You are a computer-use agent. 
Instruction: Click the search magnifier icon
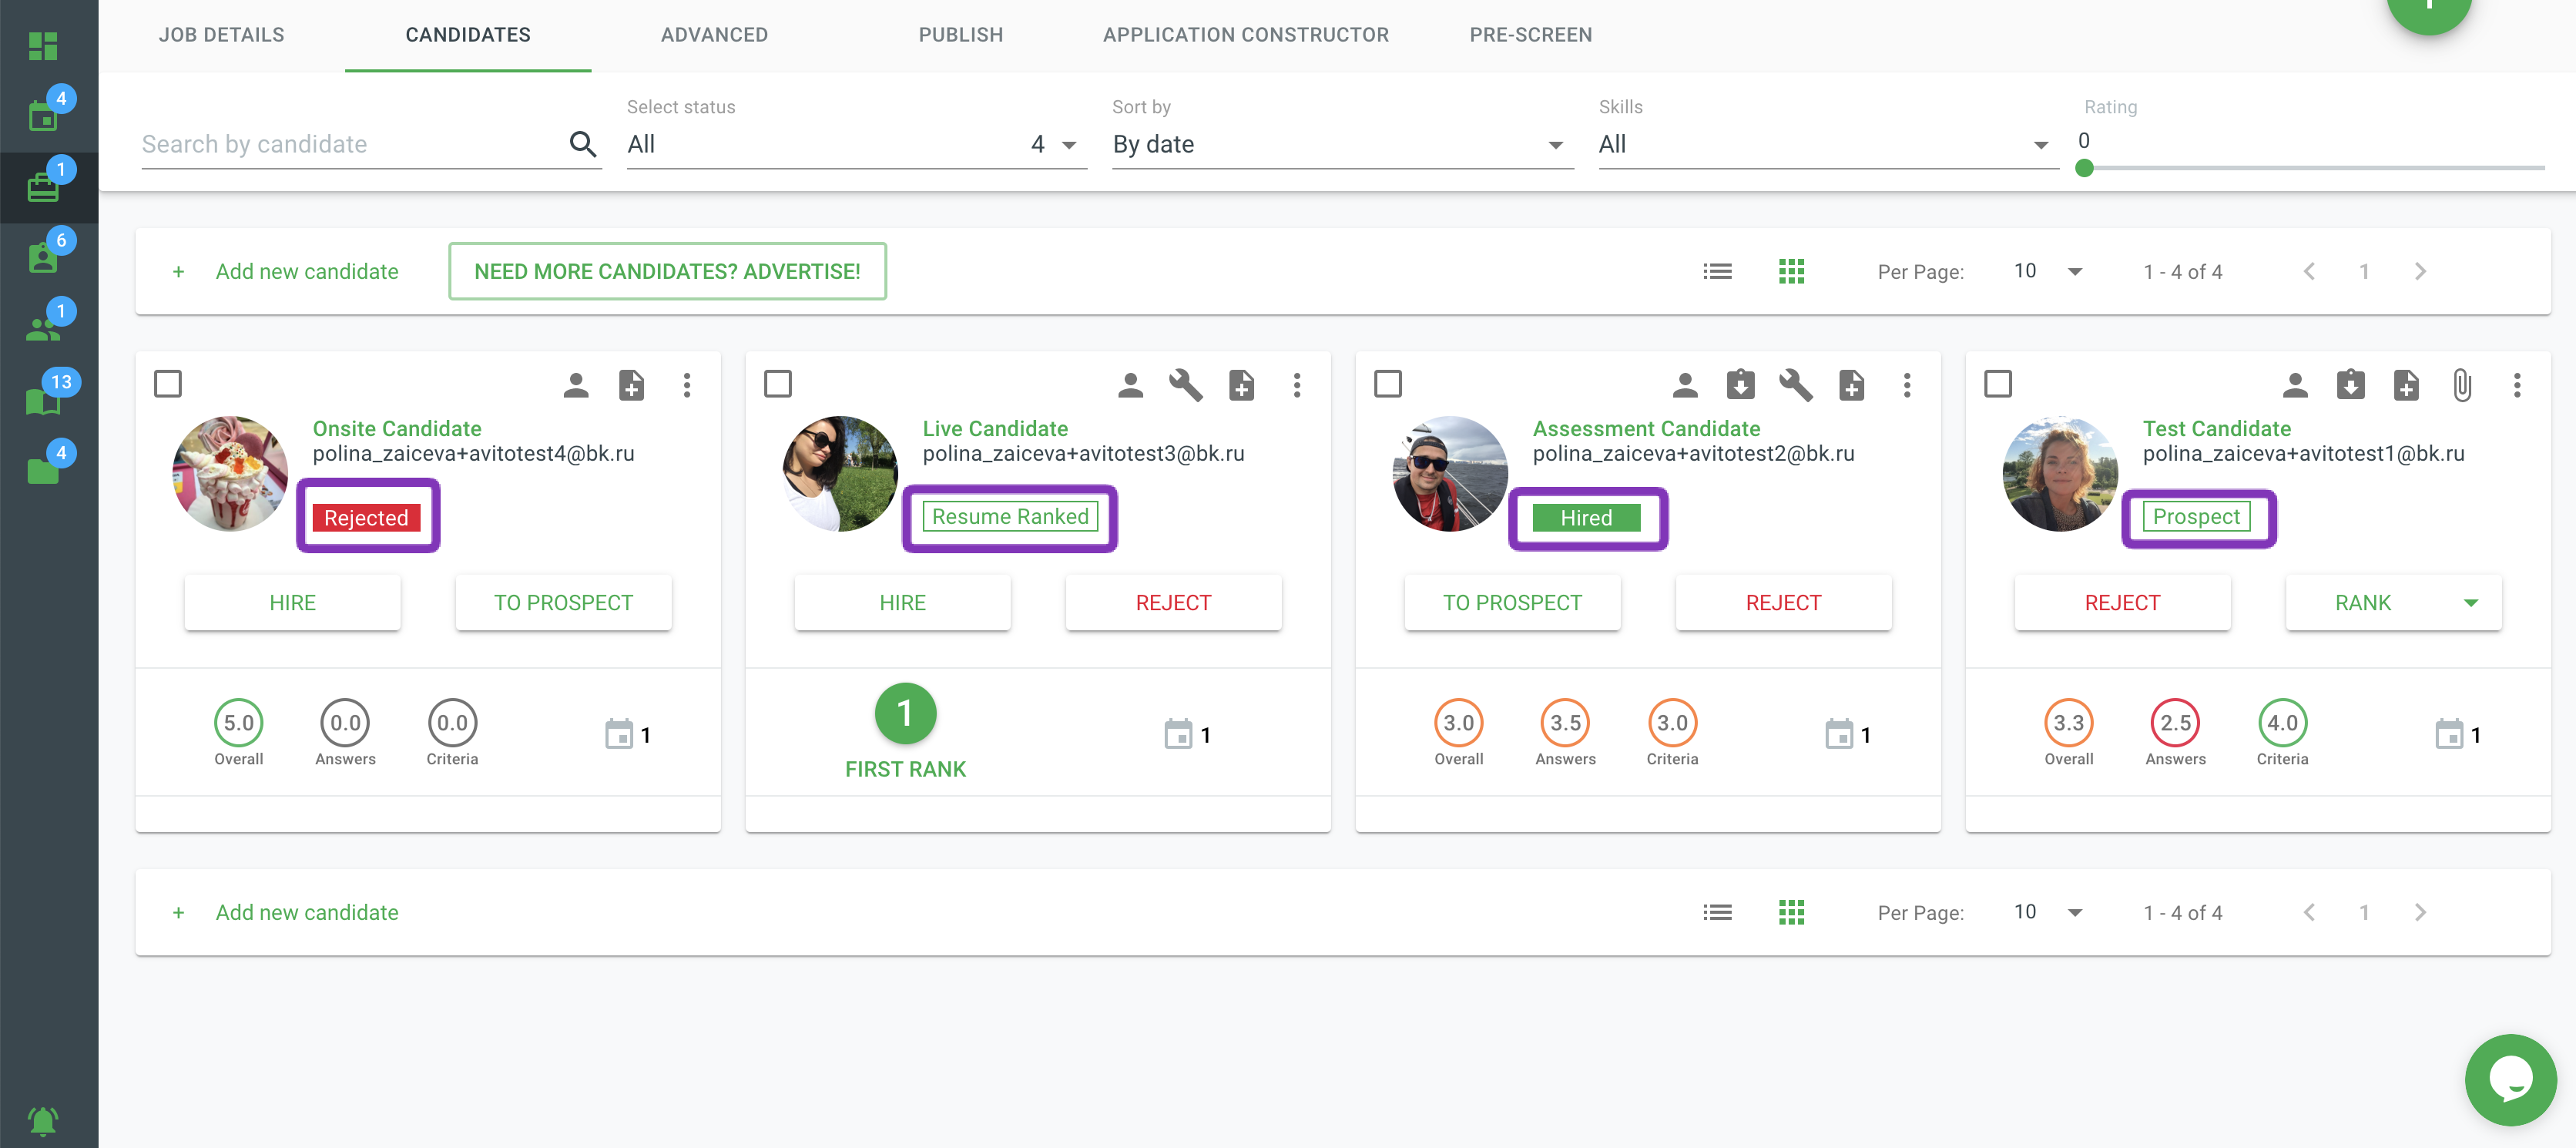pyautogui.click(x=583, y=144)
